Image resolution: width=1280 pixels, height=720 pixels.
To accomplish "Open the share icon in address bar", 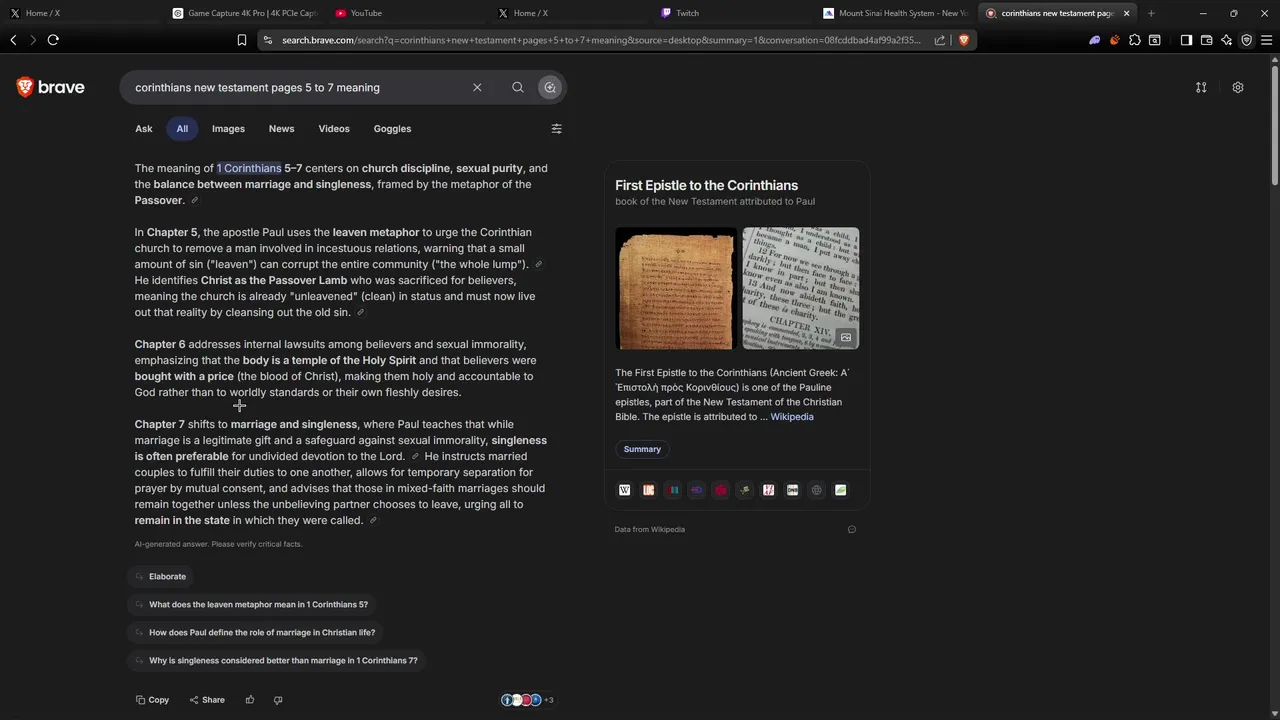I will click(x=940, y=40).
